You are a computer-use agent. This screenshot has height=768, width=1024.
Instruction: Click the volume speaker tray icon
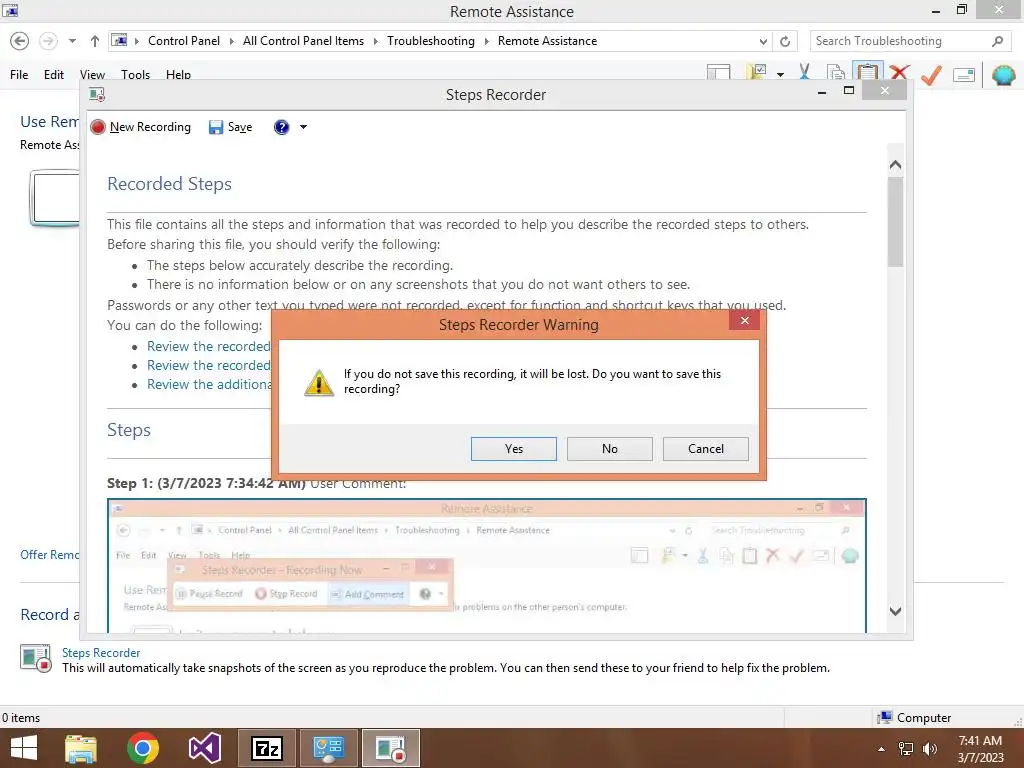coord(929,749)
